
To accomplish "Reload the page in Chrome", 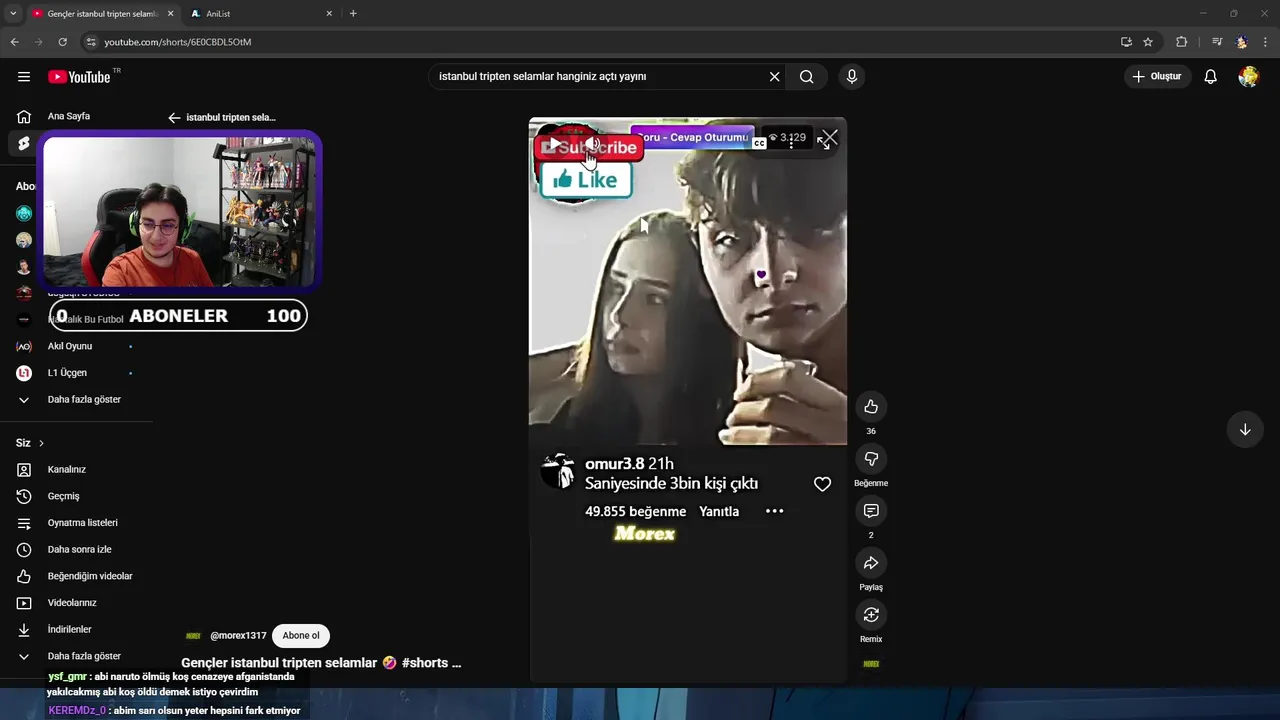I will pyautogui.click(x=62, y=42).
